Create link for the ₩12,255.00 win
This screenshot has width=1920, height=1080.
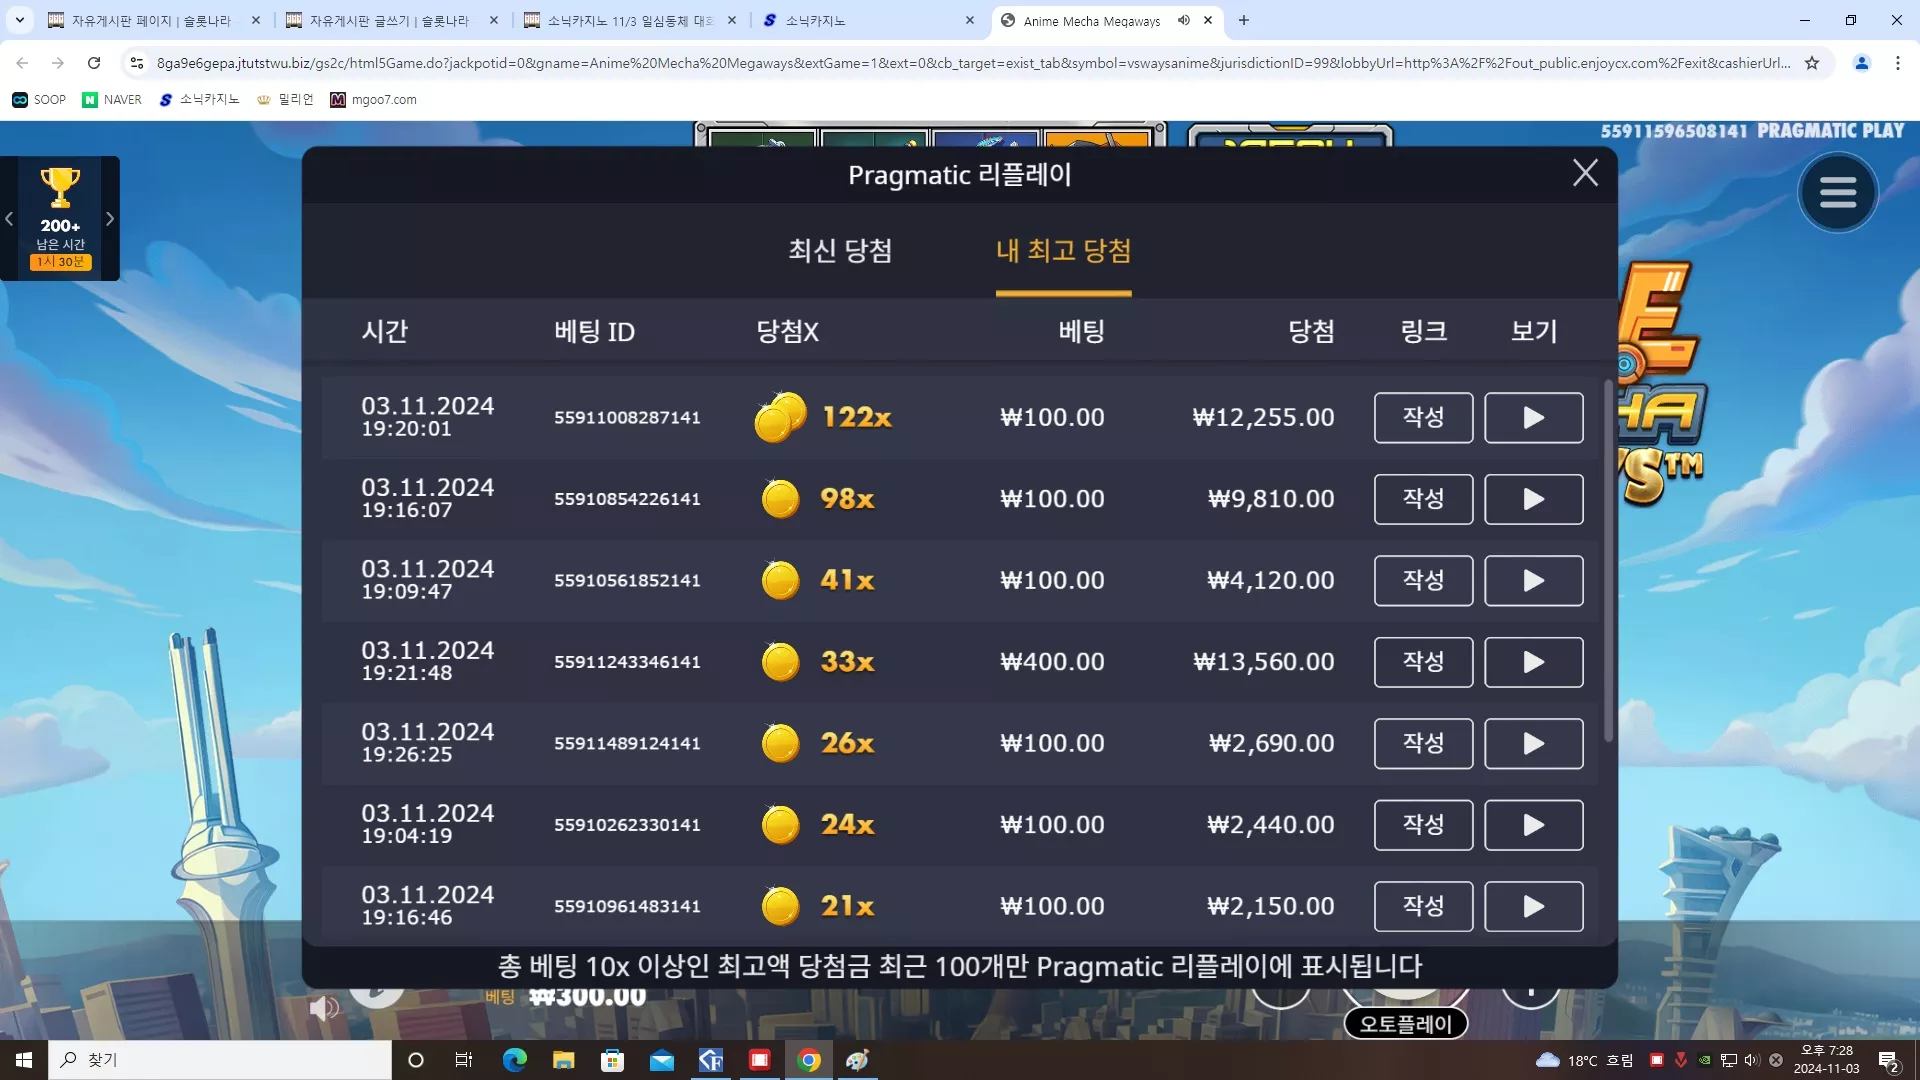point(1423,417)
